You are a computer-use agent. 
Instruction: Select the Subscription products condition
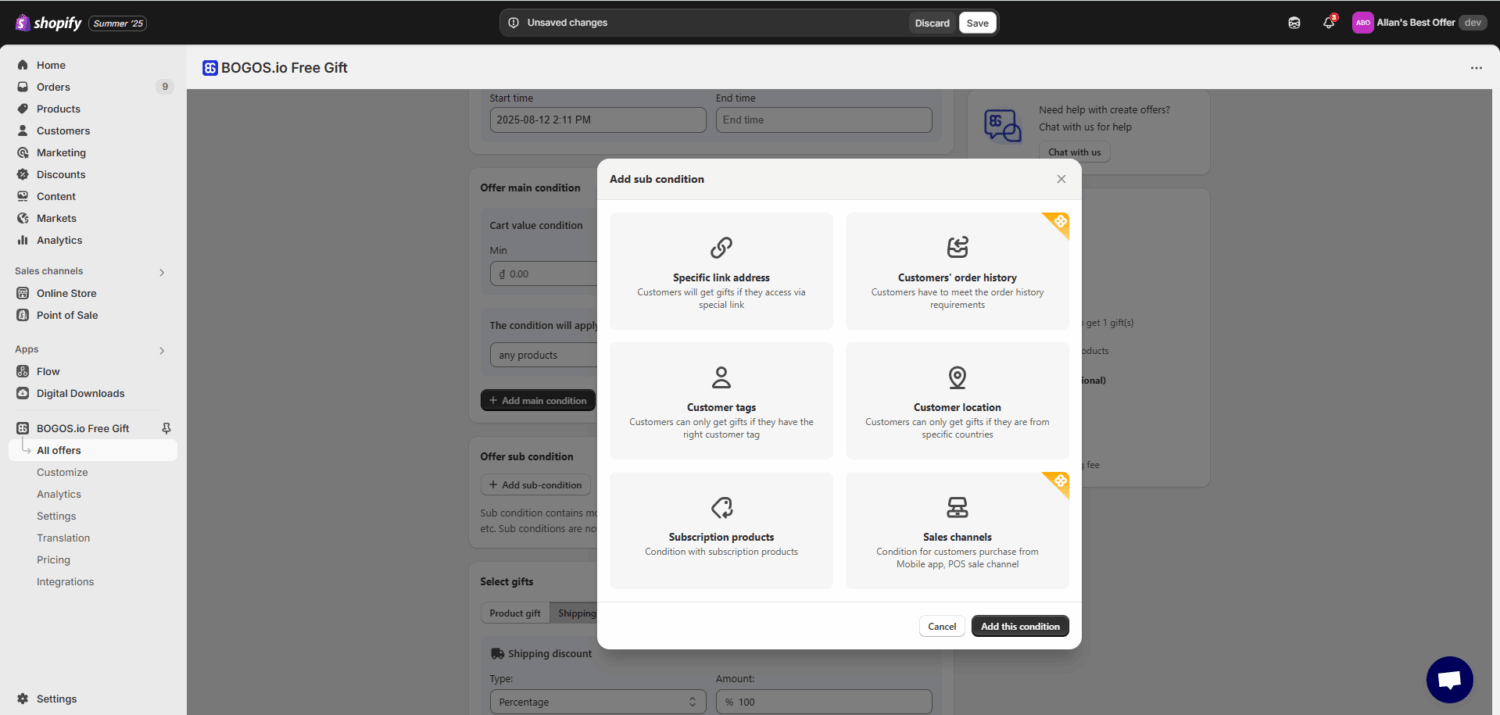(721, 530)
